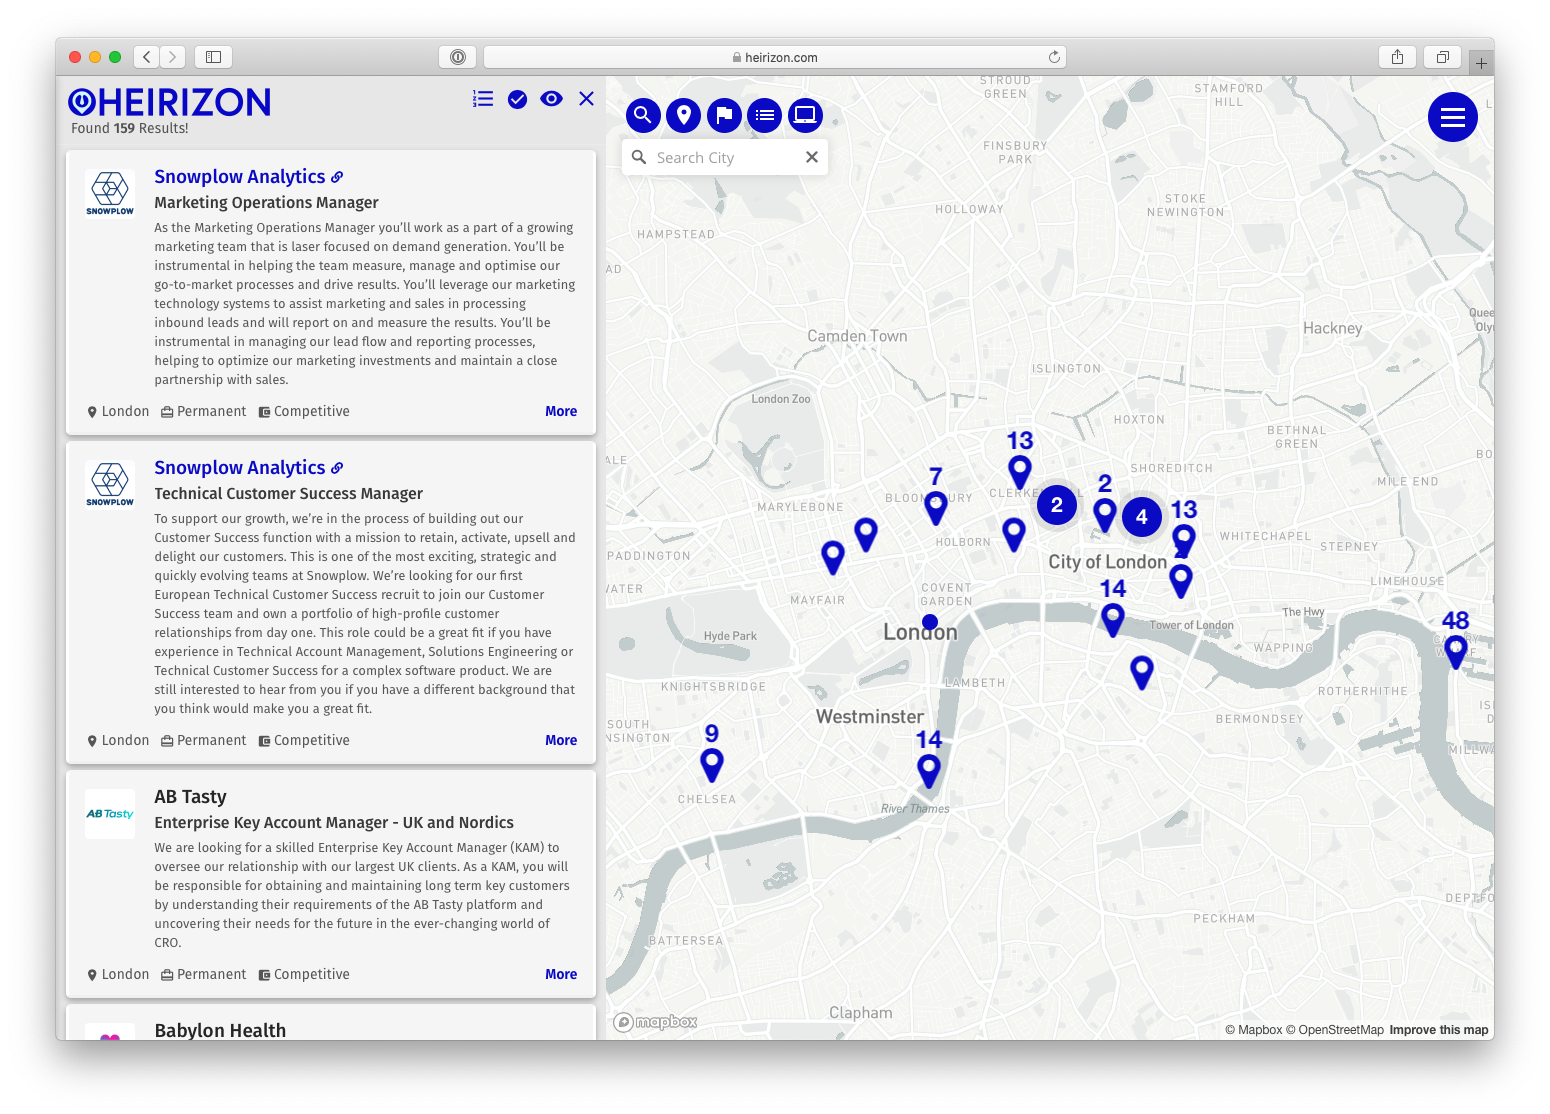Select the map cluster circle labeled 4
Viewport: 1550px width, 1114px height.
coord(1142,517)
